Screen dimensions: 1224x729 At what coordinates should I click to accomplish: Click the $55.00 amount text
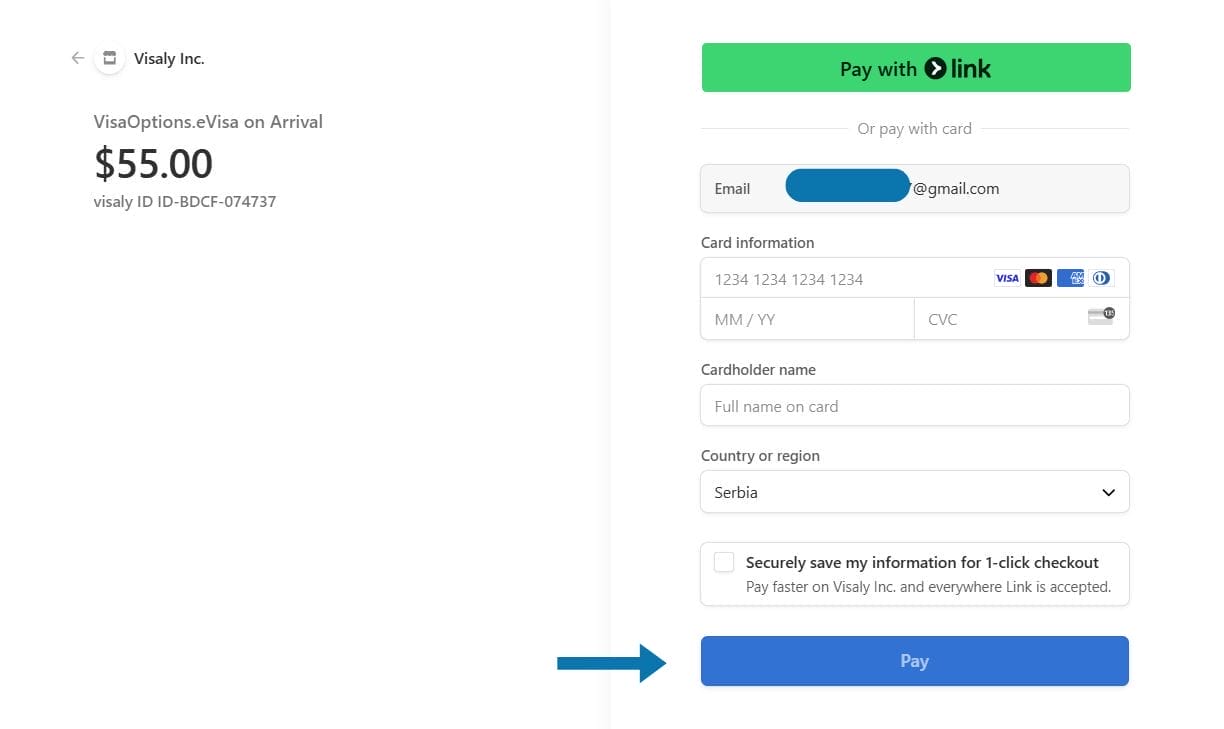[x=153, y=164]
